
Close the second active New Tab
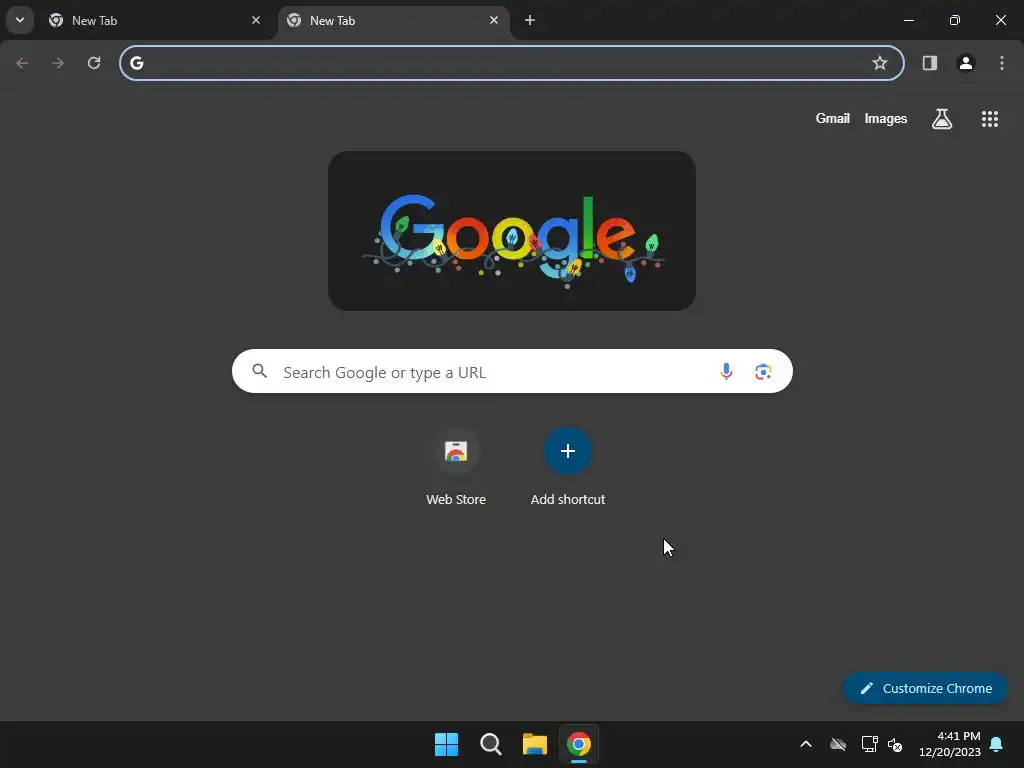pyautogui.click(x=494, y=20)
